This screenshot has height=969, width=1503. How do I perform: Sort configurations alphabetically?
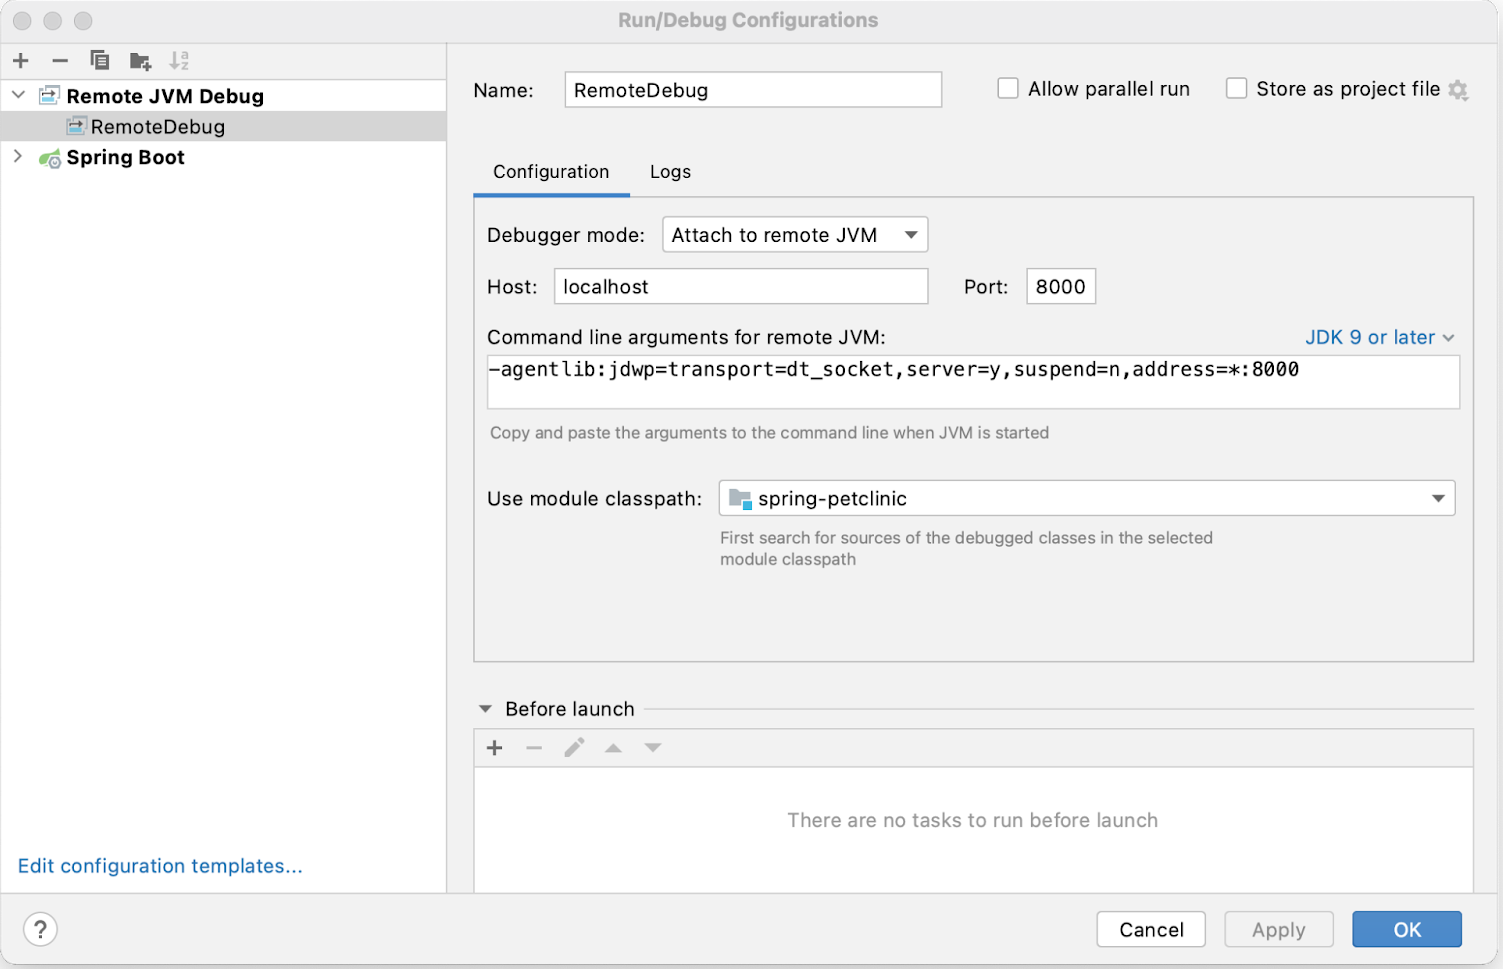pos(179,60)
